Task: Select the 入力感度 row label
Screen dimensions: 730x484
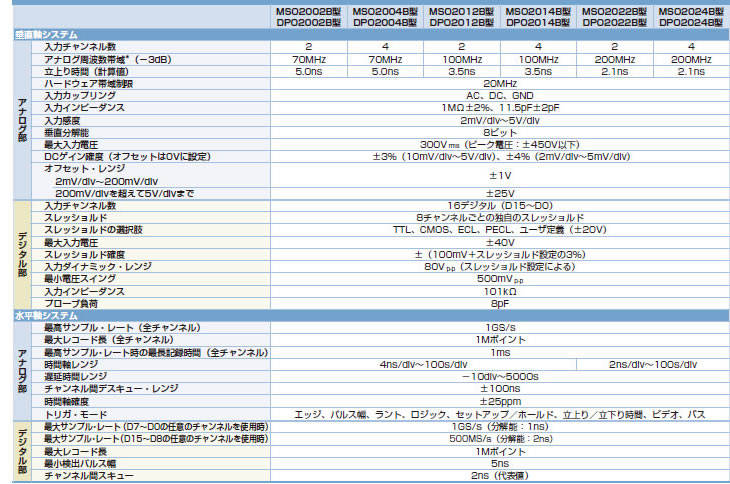Action: tap(62, 121)
